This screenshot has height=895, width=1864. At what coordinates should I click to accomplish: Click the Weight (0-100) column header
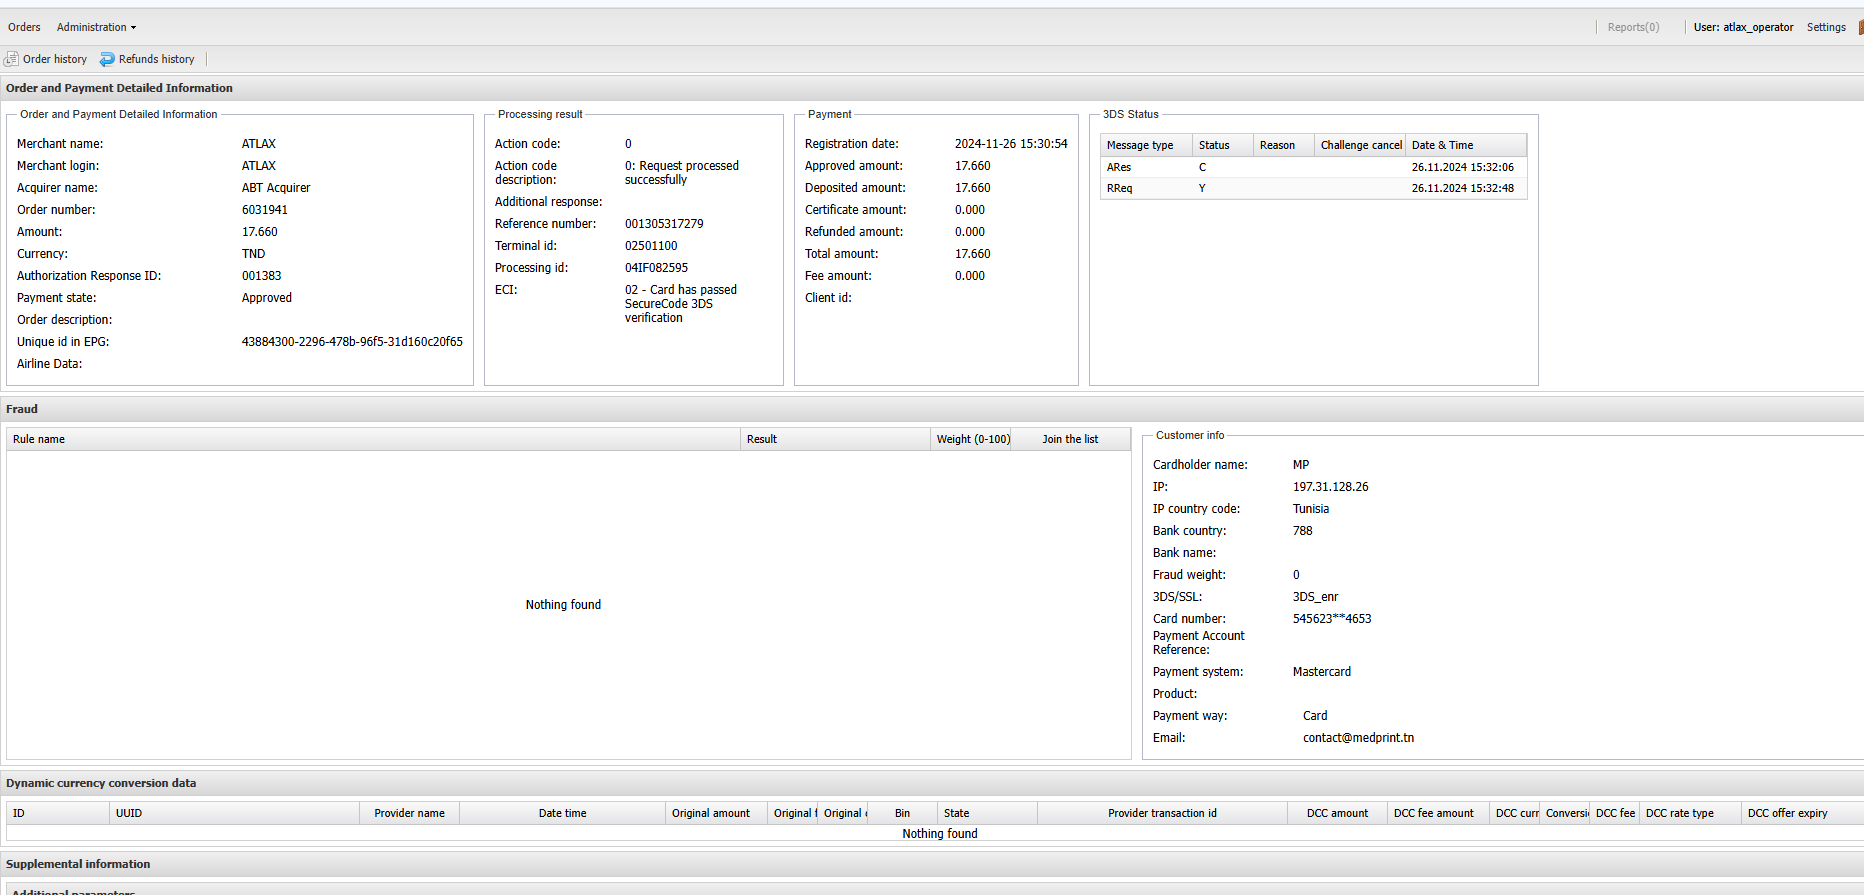click(x=972, y=439)
